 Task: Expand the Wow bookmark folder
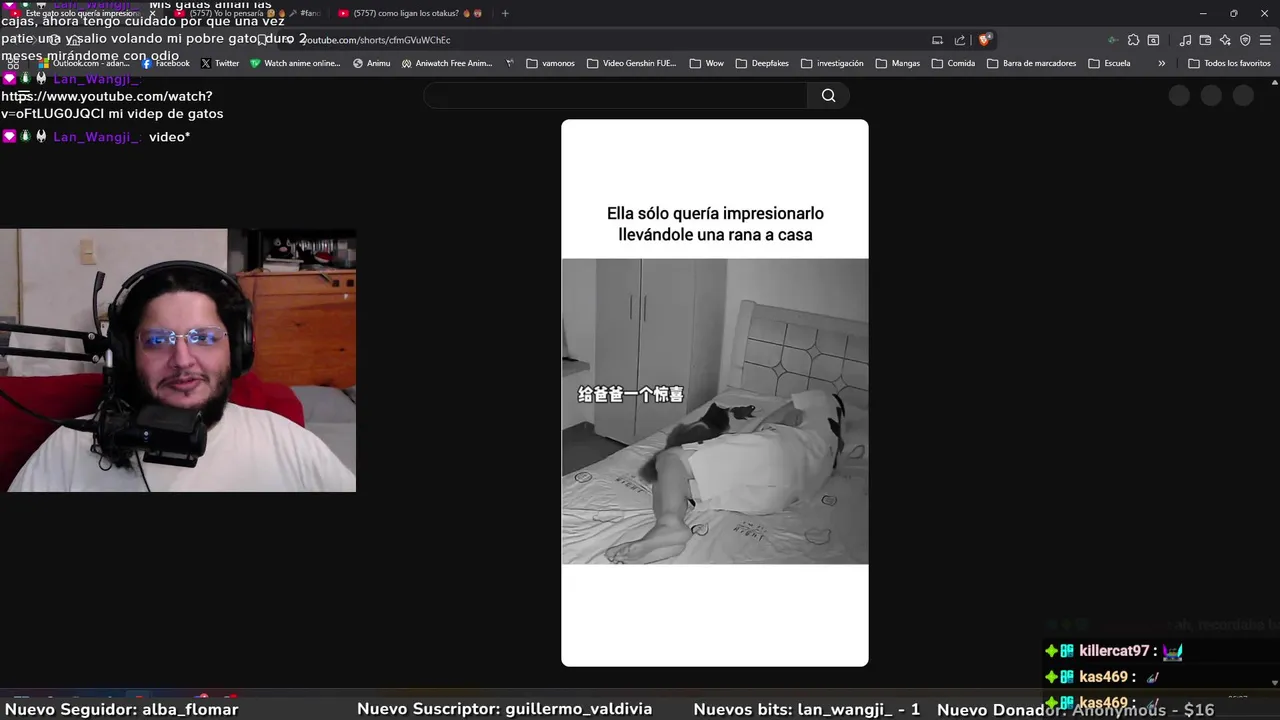[x=706, y=63]
